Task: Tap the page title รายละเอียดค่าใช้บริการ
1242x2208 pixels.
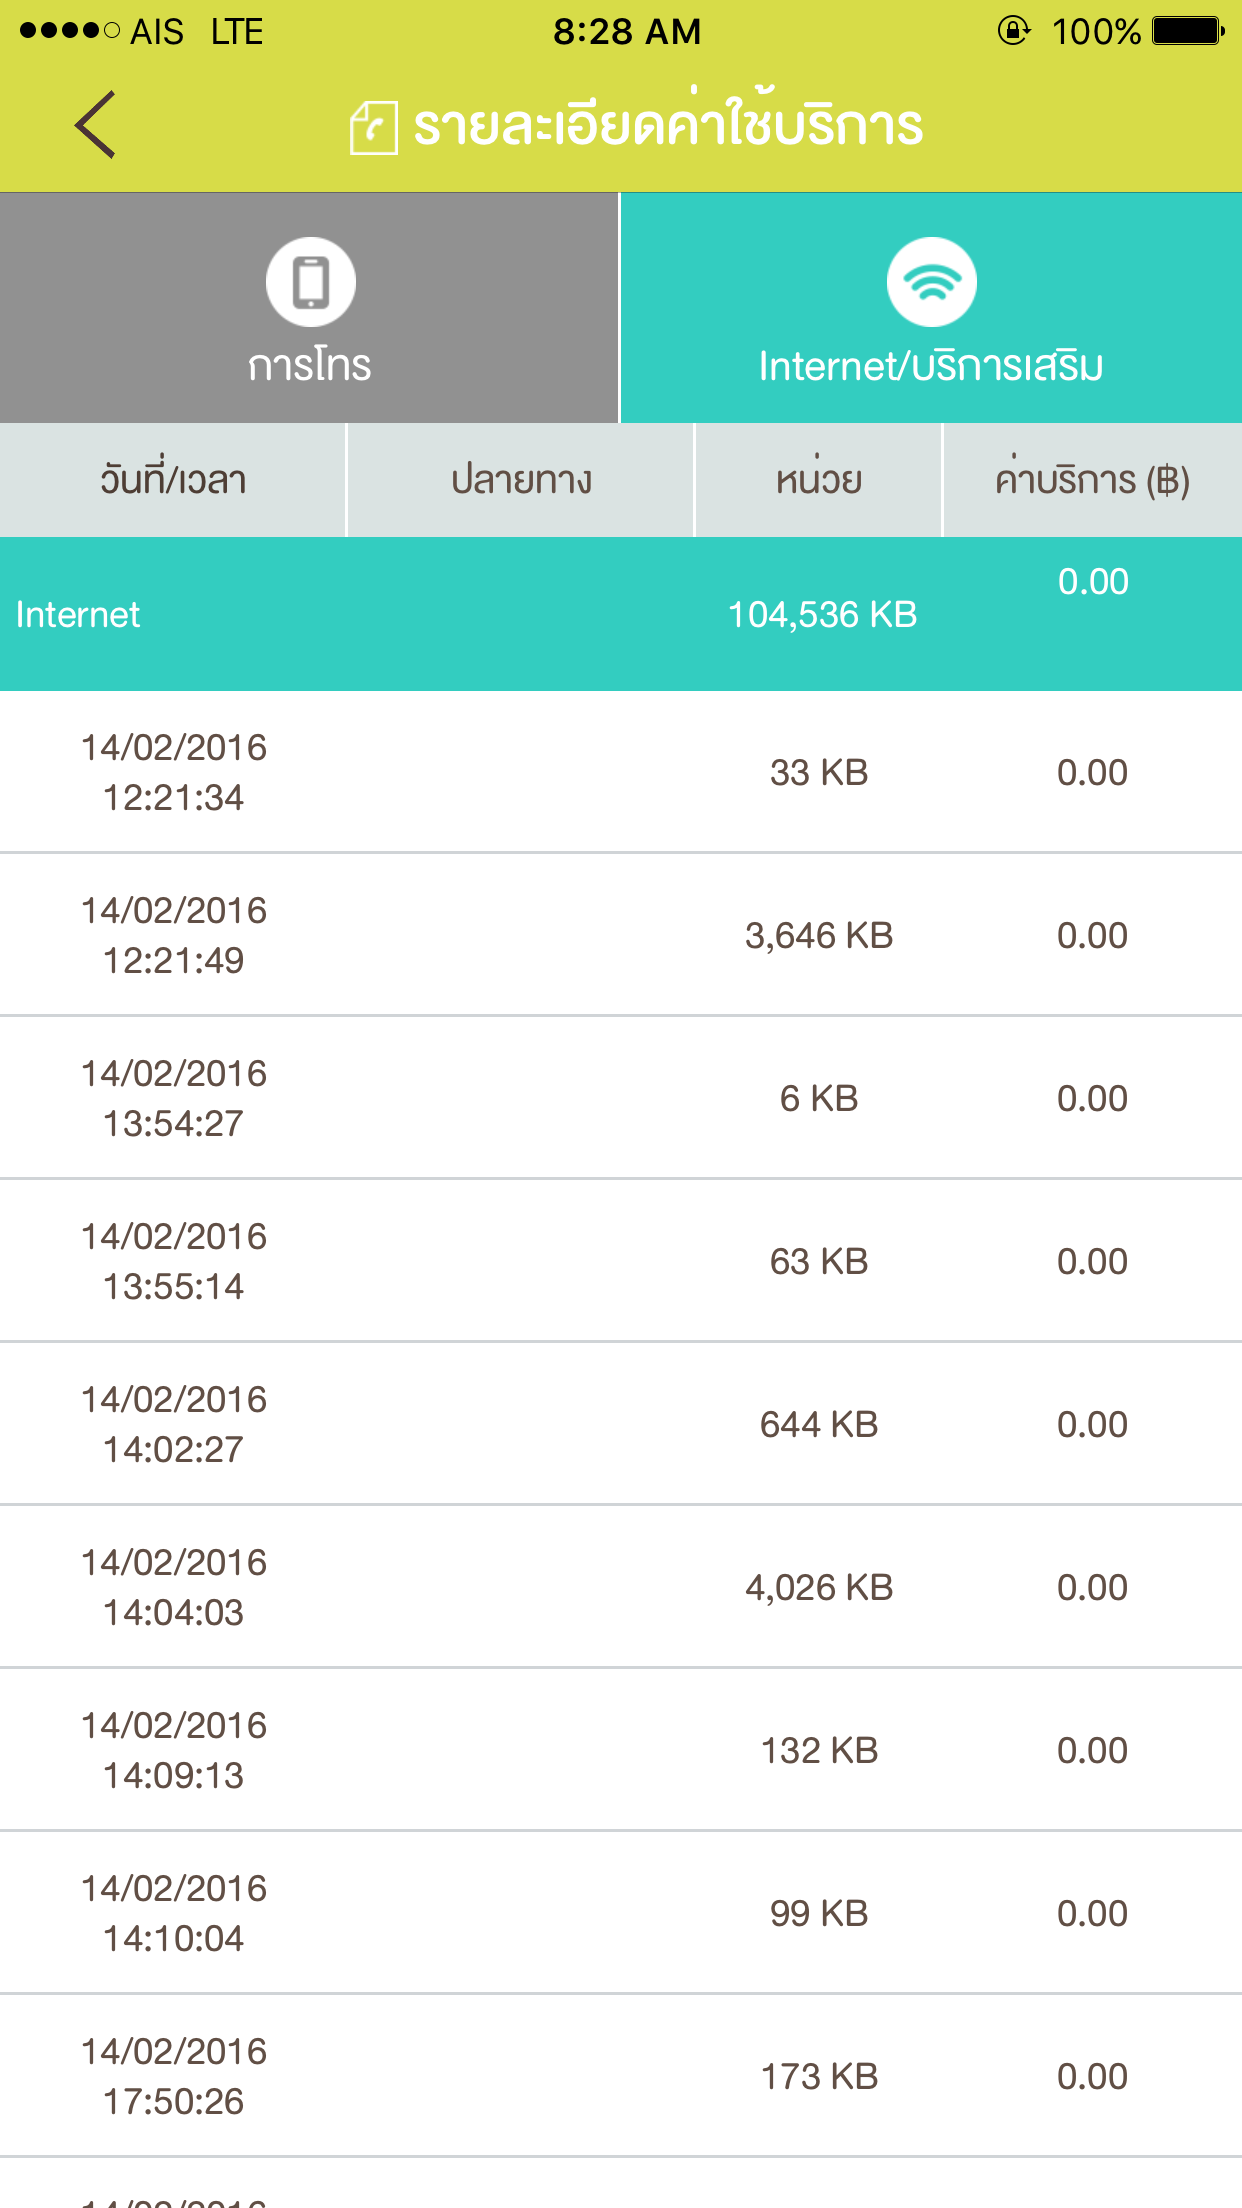Action: (x=668, y=127)
